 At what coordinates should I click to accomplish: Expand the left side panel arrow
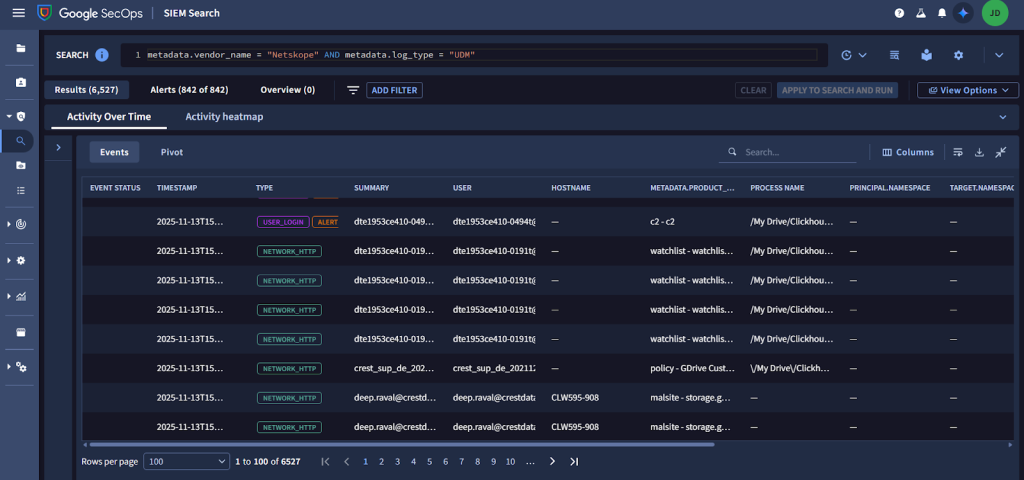click(x=58, y=148)
